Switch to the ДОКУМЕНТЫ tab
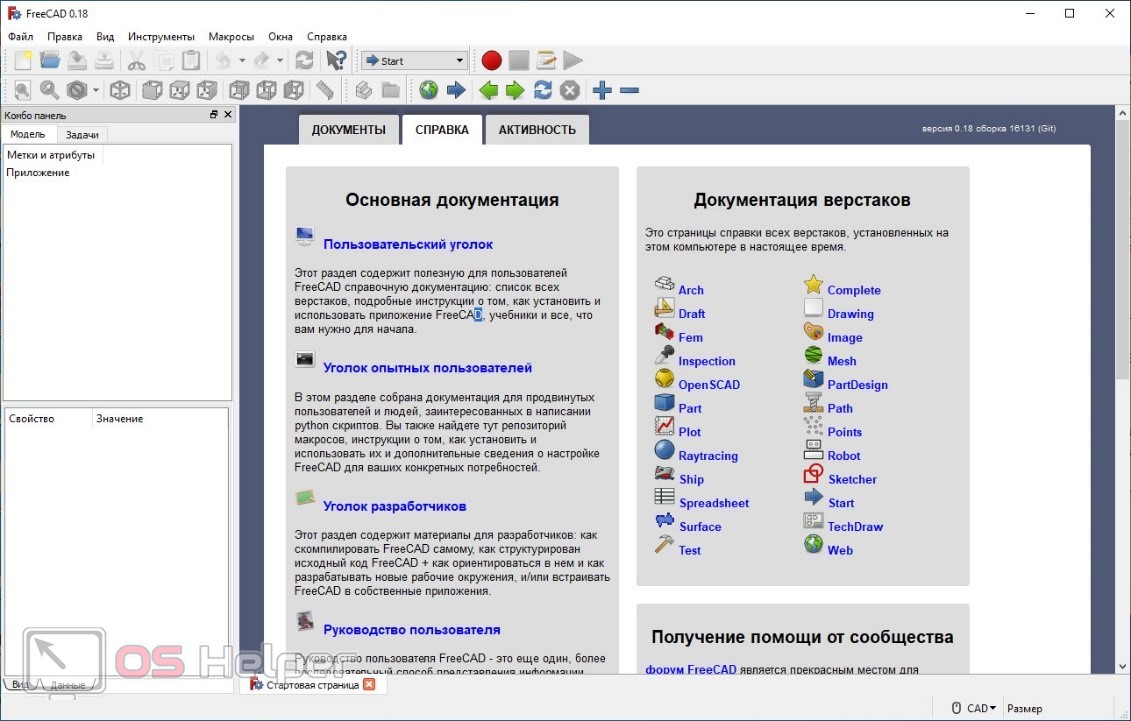Screen dimensions: 1131x721 coord(348,130)
